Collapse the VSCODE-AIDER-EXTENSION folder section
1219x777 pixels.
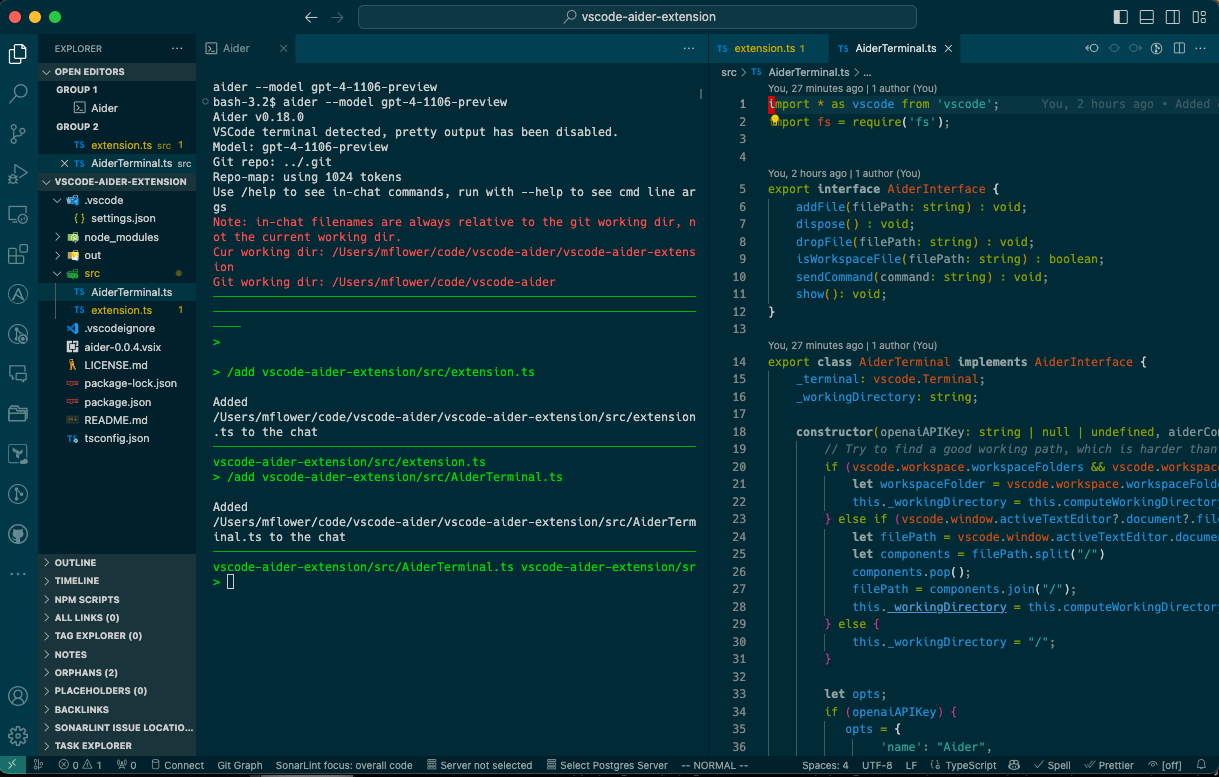[x=117, y=182]
